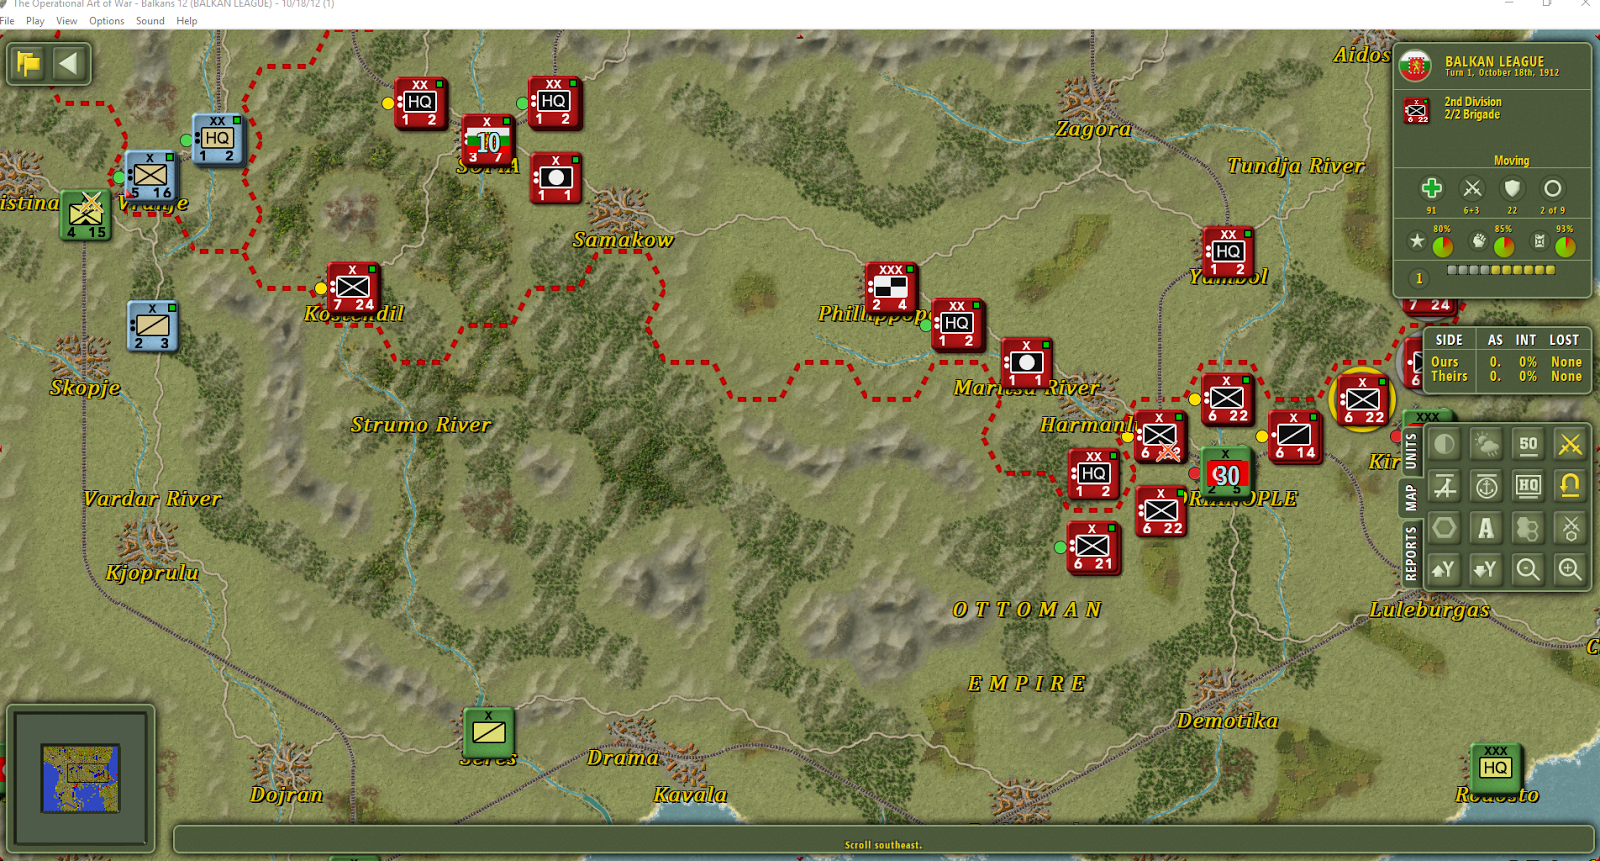Viewport: 1600px width, 861px height.
Task: Select the blue 5-16 infantry unit near Vranje
Action: pyautogui.click(x=151, y=176)
